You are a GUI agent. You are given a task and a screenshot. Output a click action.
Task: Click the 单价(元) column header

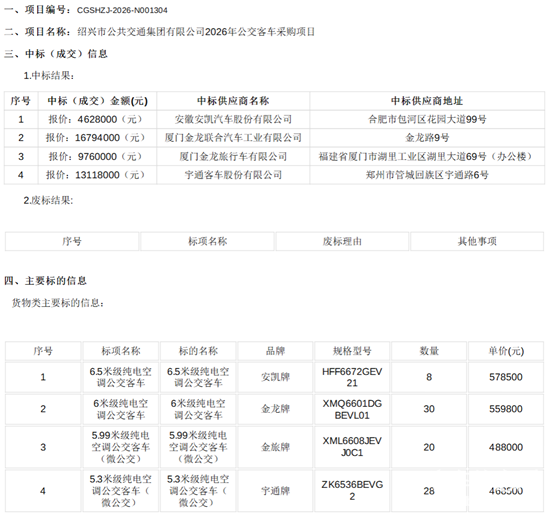pyautogui.click(x=506, y=351)
